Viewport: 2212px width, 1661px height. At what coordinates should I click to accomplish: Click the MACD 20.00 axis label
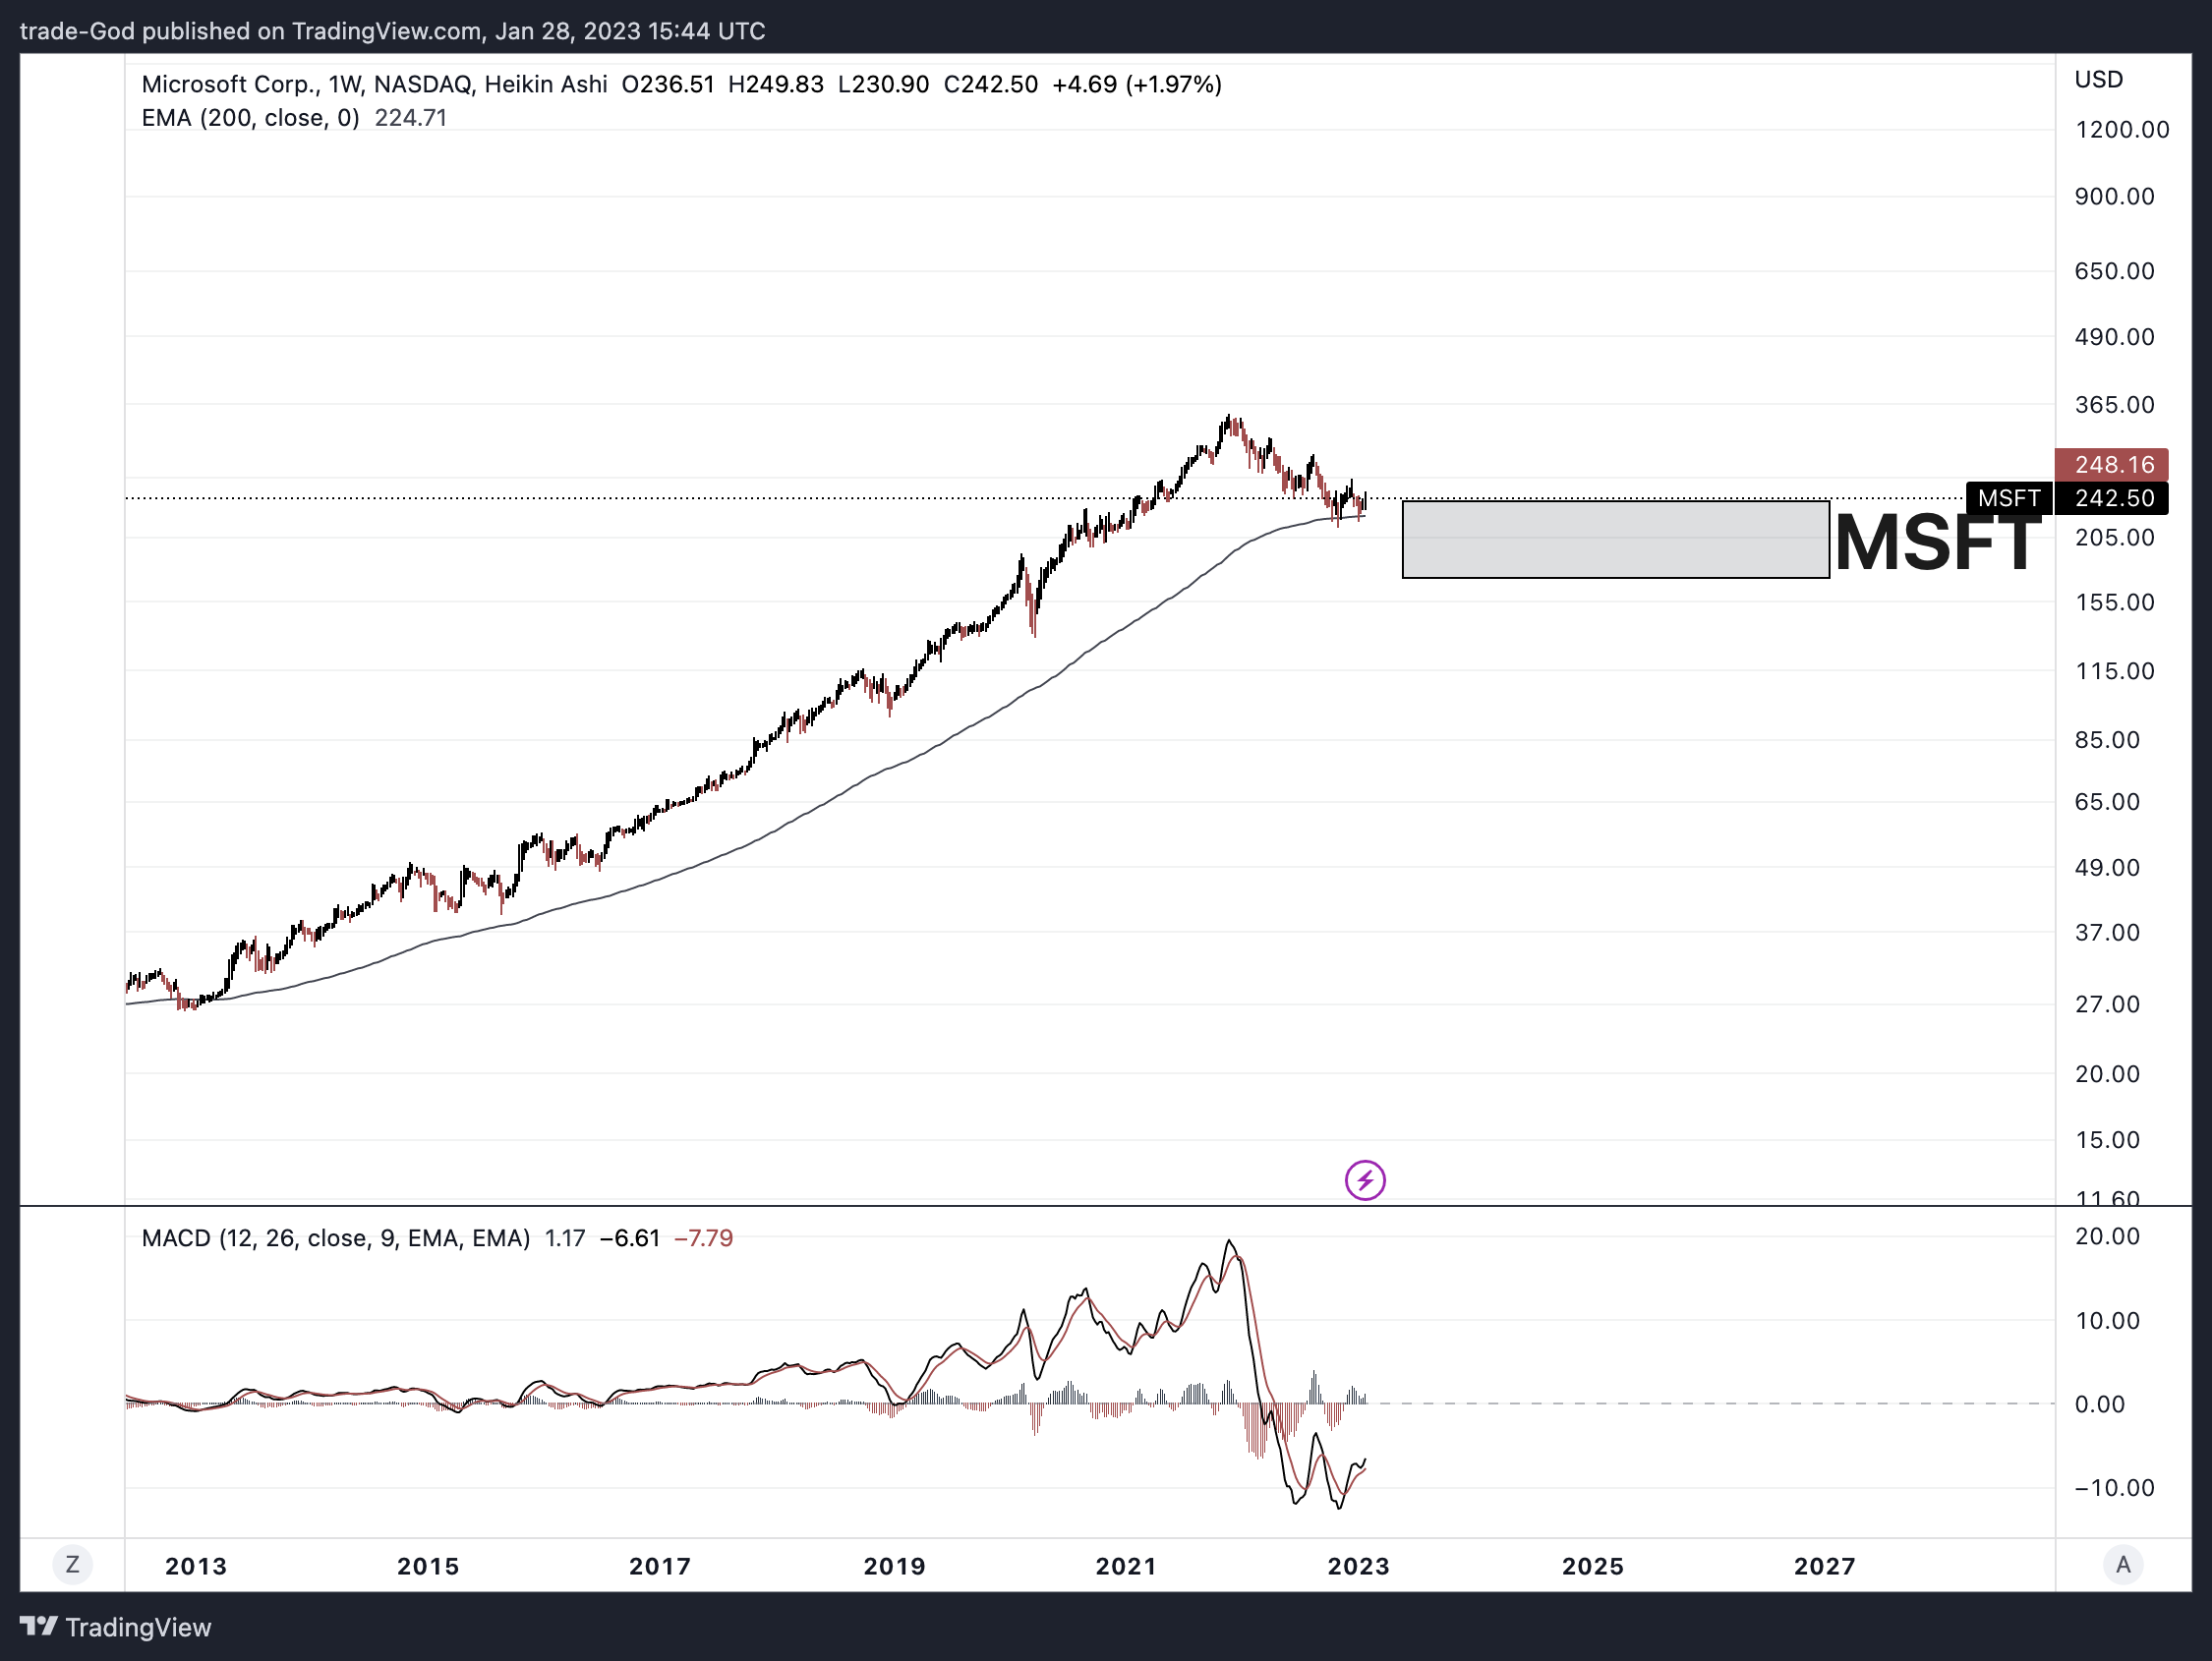click(2107, 1236)
